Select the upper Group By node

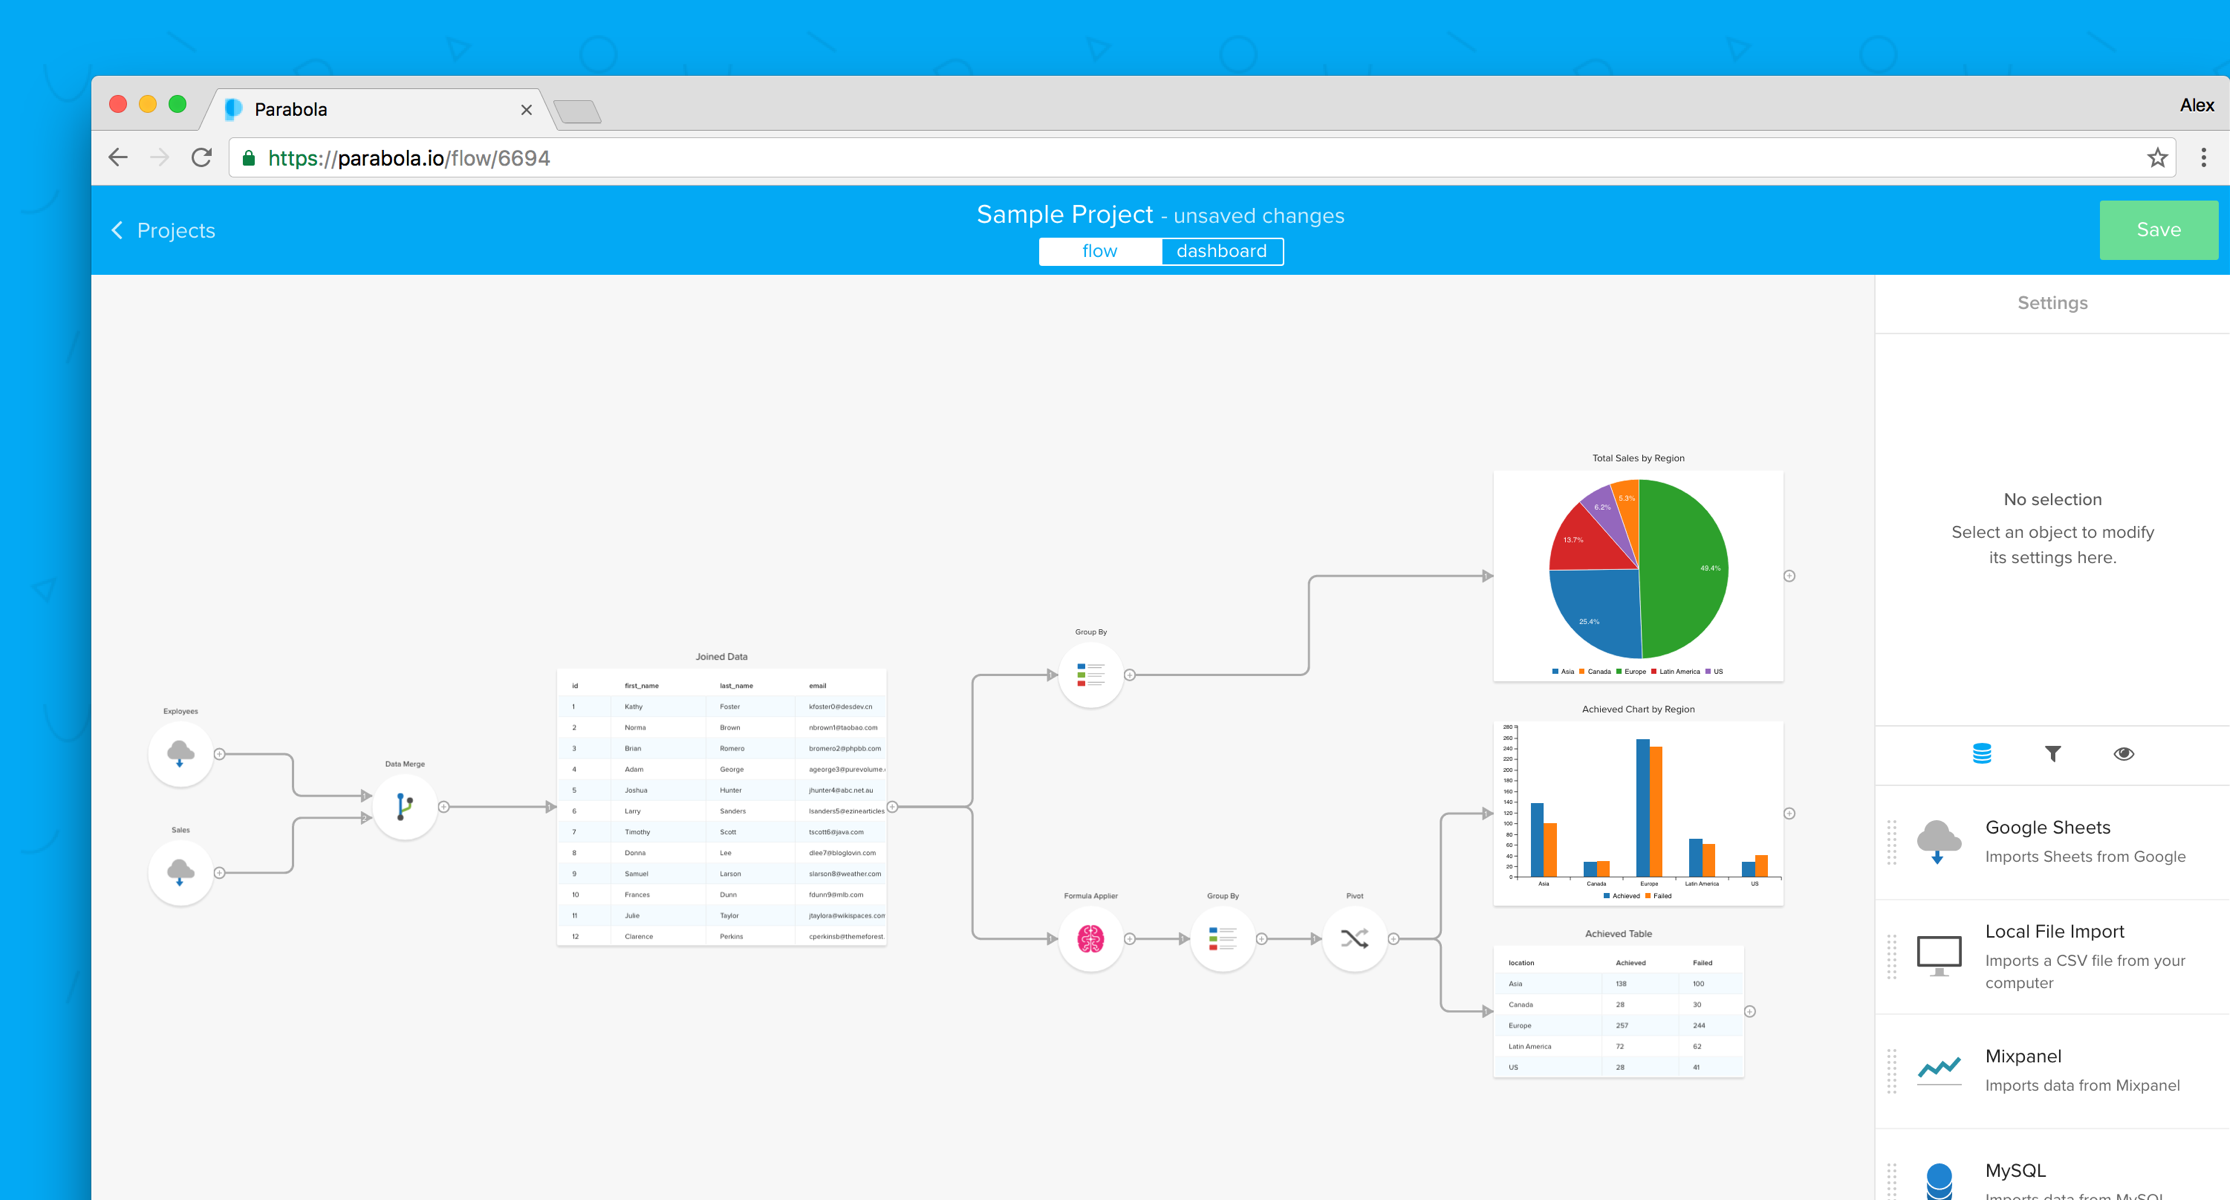1090,674
